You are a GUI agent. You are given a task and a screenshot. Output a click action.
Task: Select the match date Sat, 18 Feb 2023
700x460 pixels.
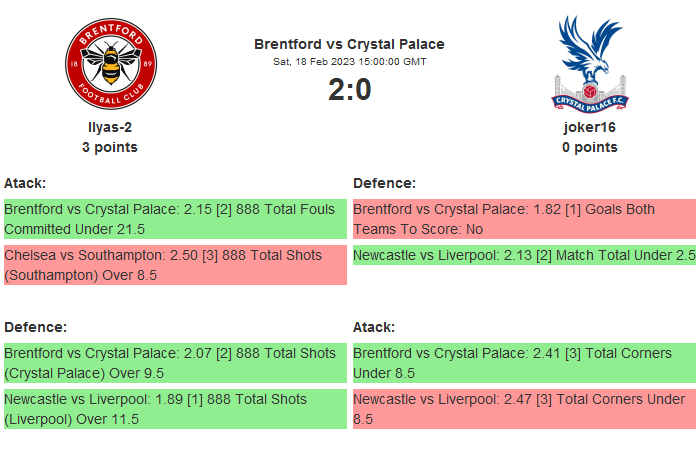coord(349,62)
